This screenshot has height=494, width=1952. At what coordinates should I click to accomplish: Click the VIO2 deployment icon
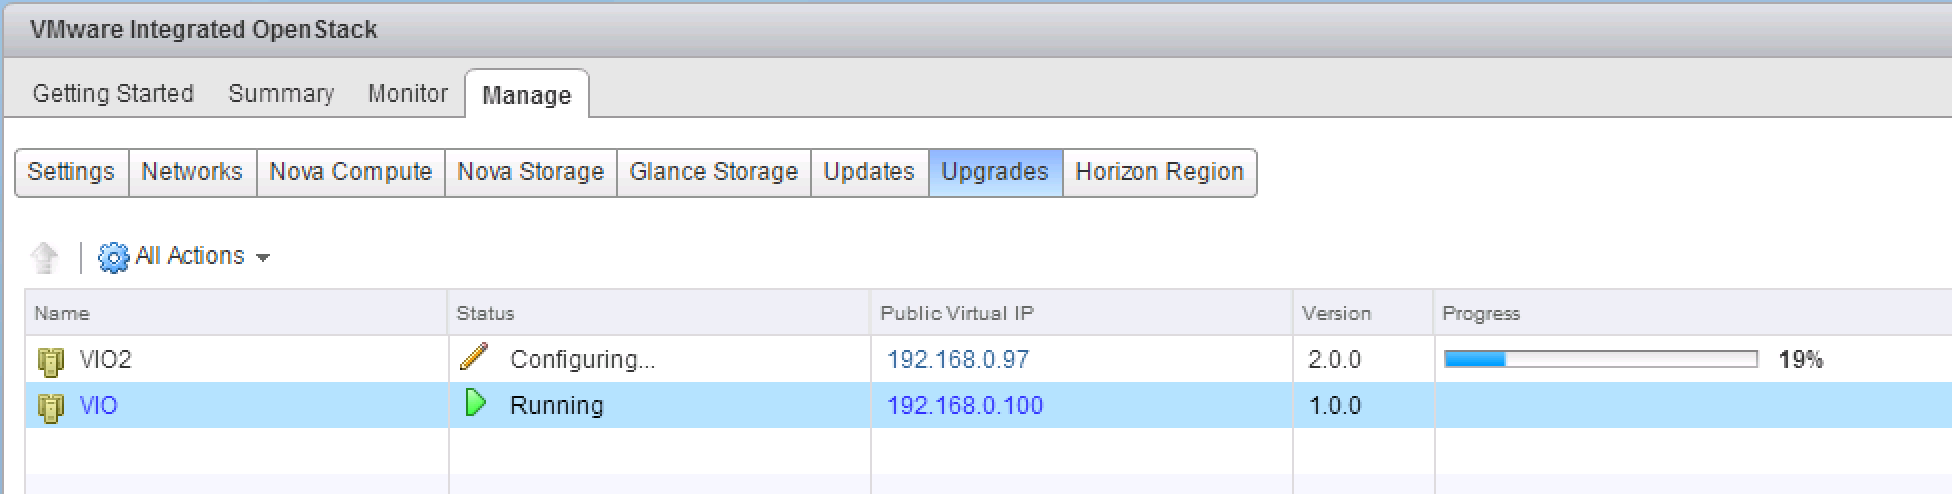[x=50, y=360]
